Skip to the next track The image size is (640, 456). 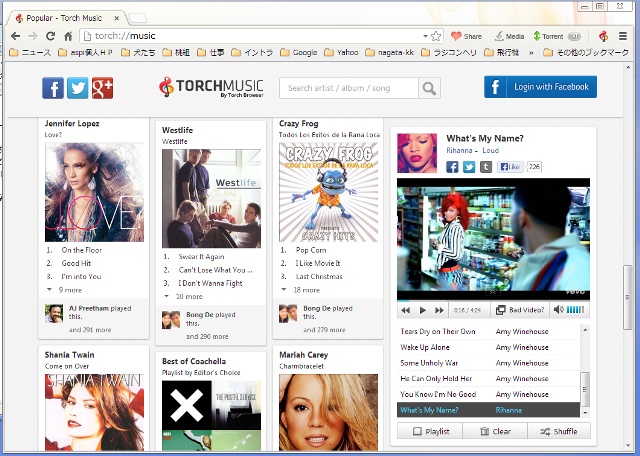439,310
